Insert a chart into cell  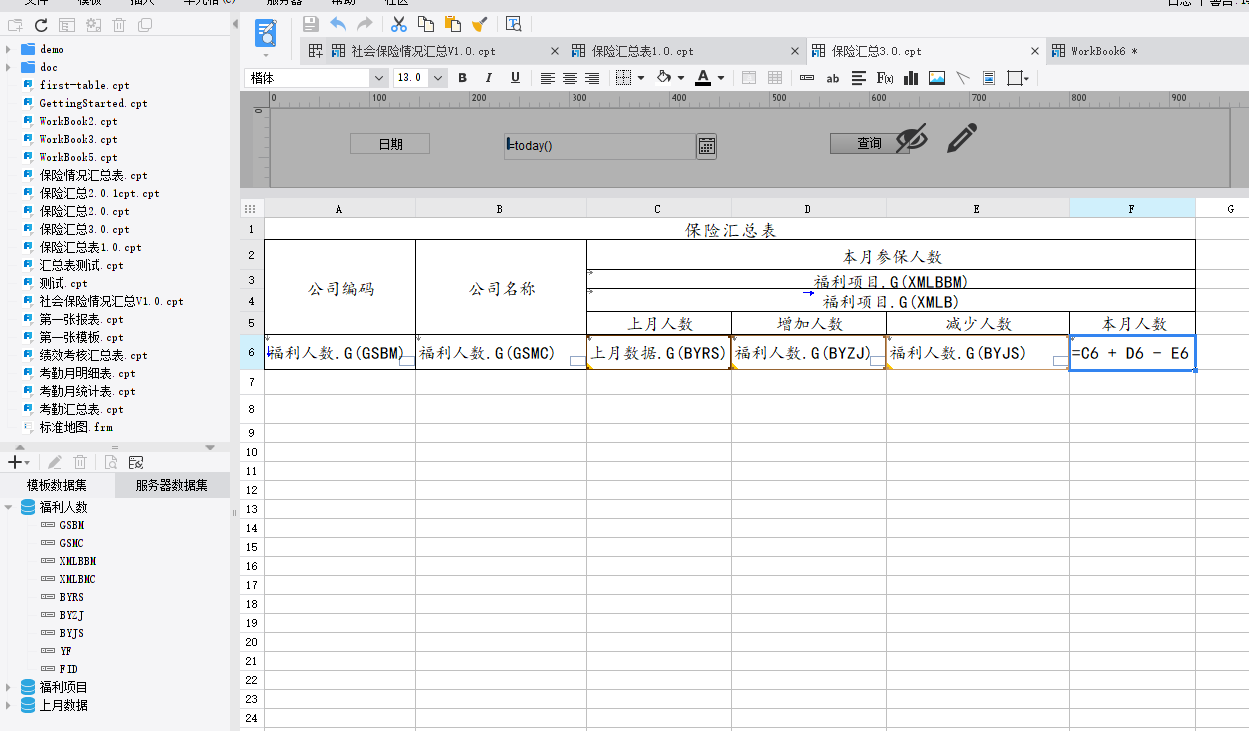[x=911, y=78]
